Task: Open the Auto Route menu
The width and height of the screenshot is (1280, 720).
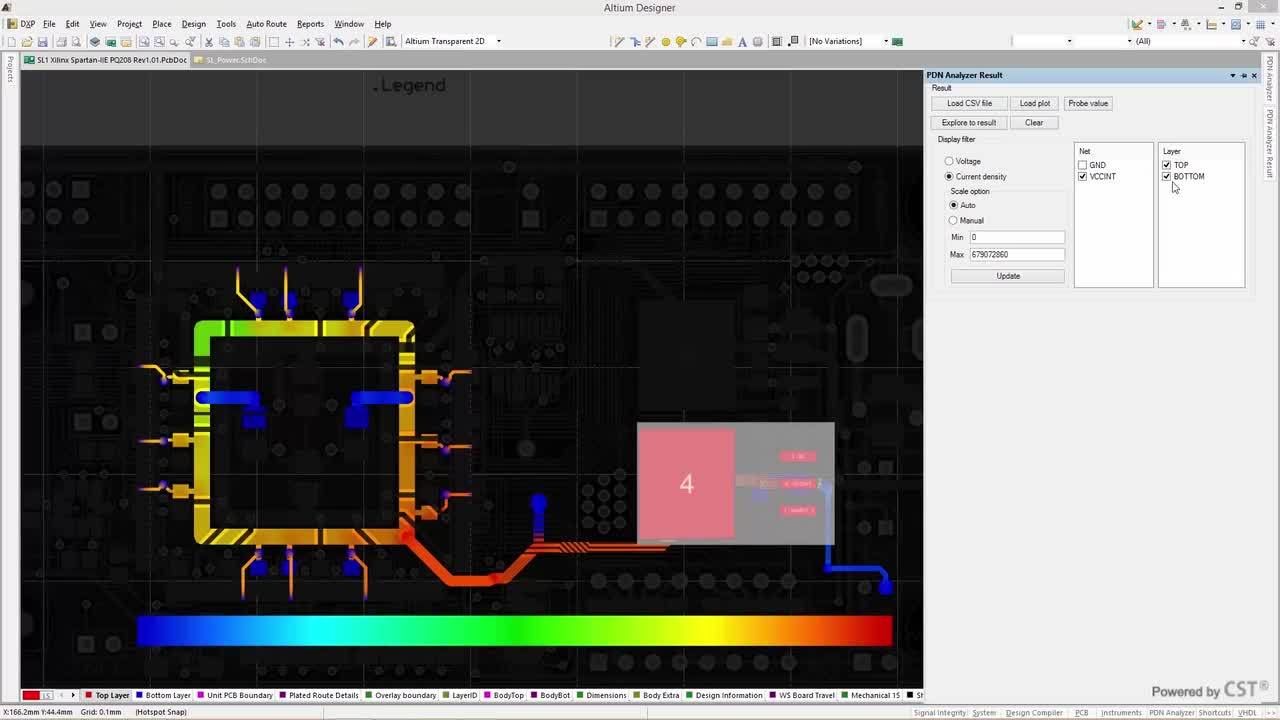Action: (266, 24)
